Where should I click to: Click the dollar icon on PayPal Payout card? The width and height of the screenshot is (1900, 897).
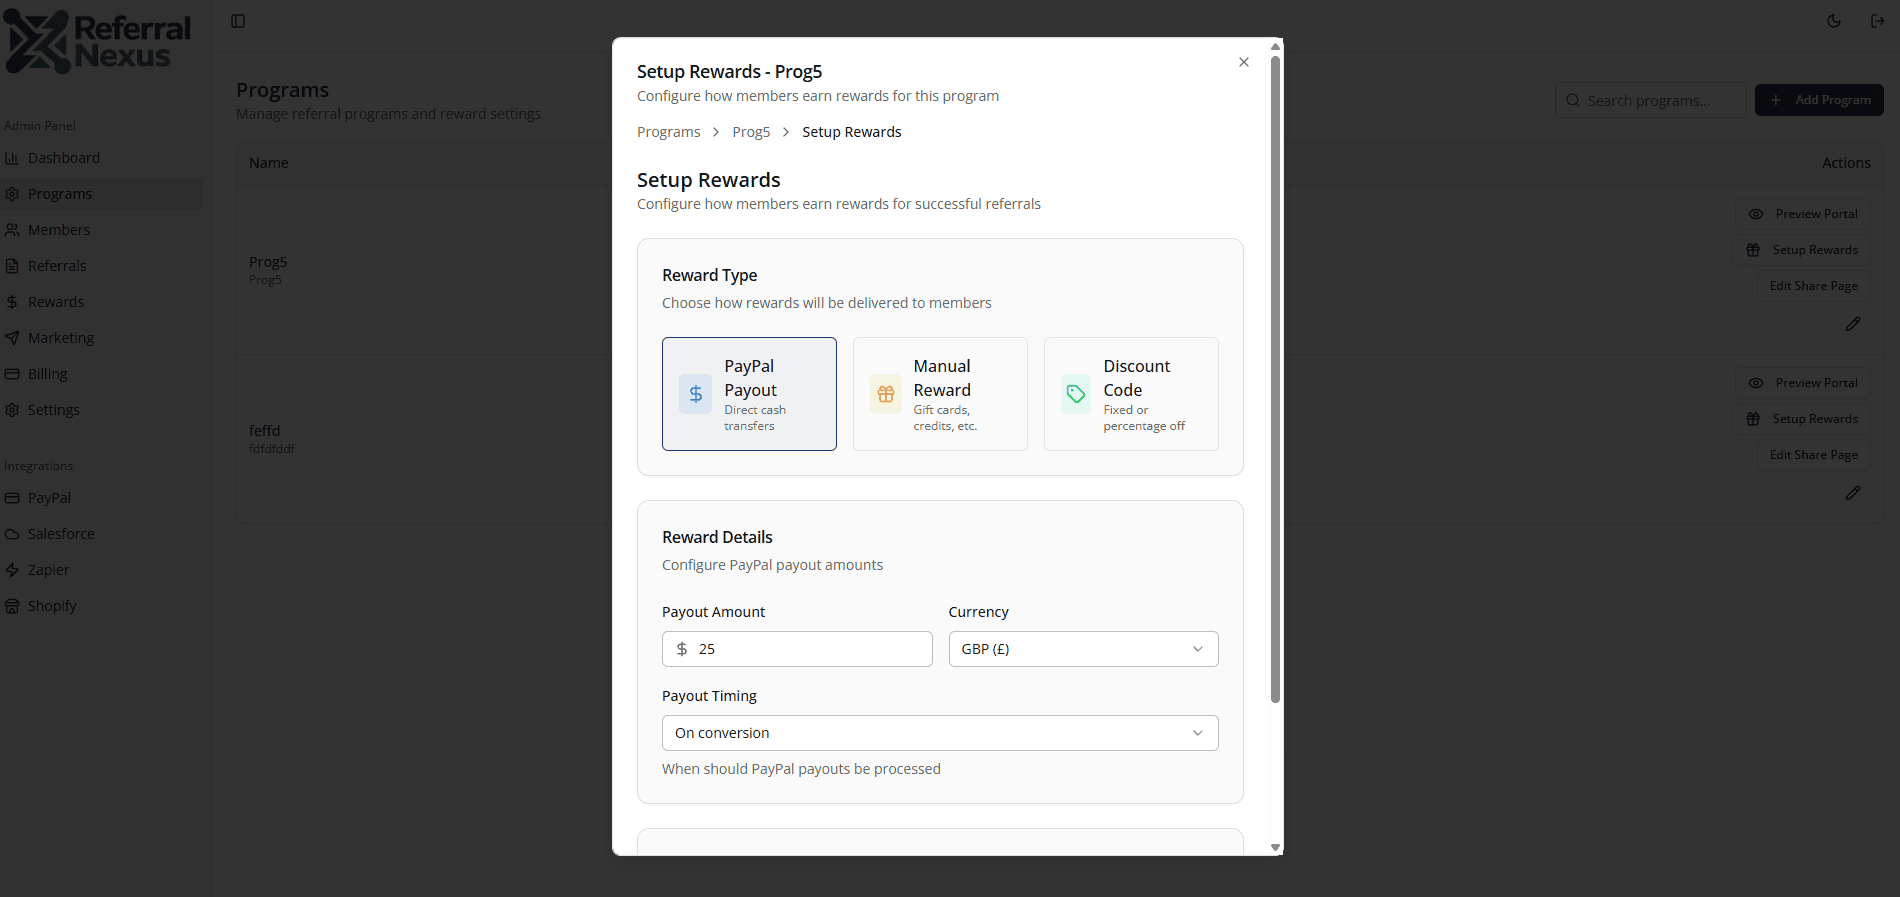[696, 394]
